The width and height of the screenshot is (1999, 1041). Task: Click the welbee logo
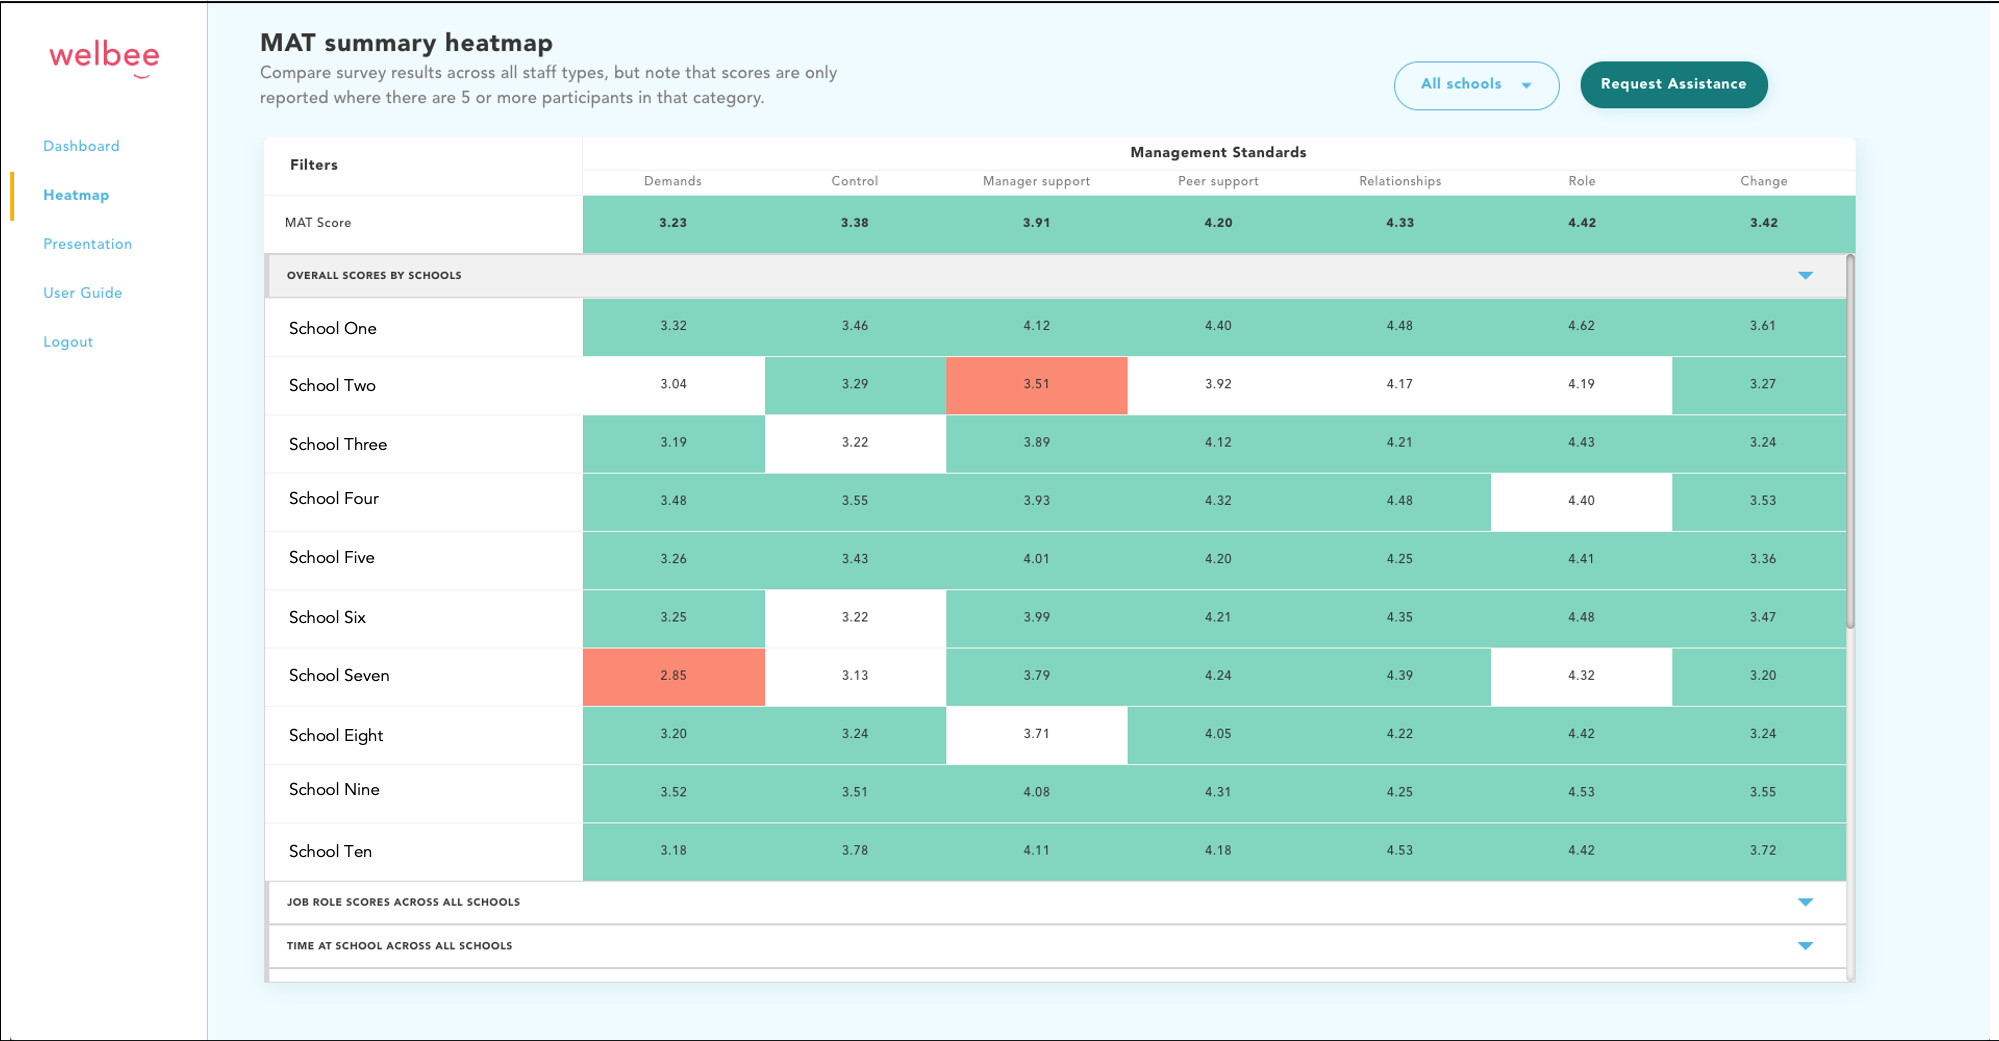tap(104, 58)
